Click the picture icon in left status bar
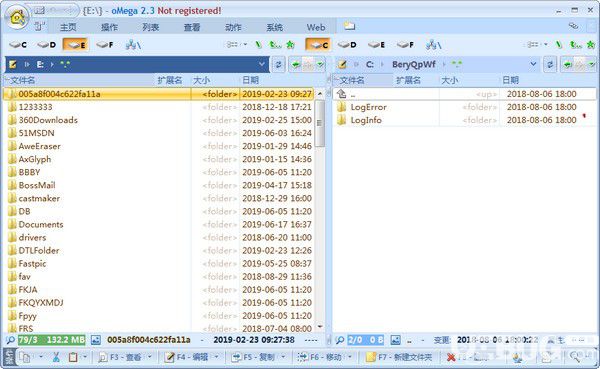600x369 pixels. point(96,340)
